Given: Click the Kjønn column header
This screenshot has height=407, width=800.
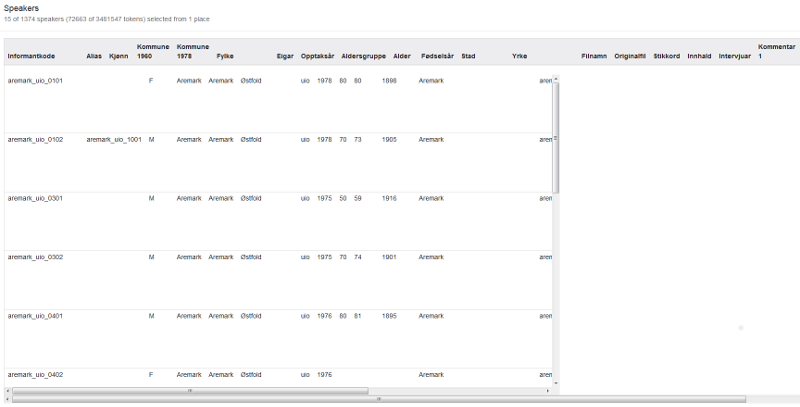Looking at the screenshot, I should [119, 56].
